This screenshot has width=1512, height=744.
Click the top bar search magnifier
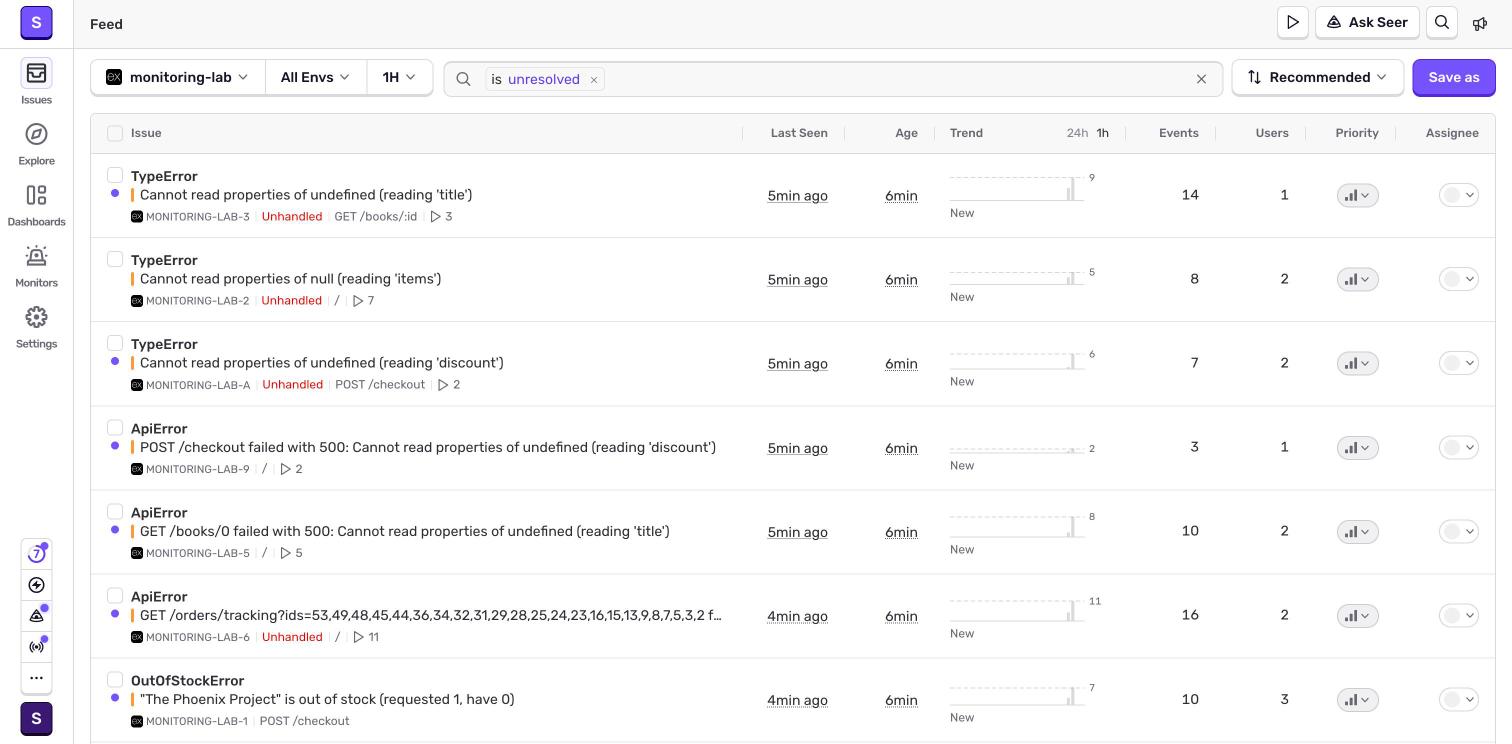[1442, 22]
